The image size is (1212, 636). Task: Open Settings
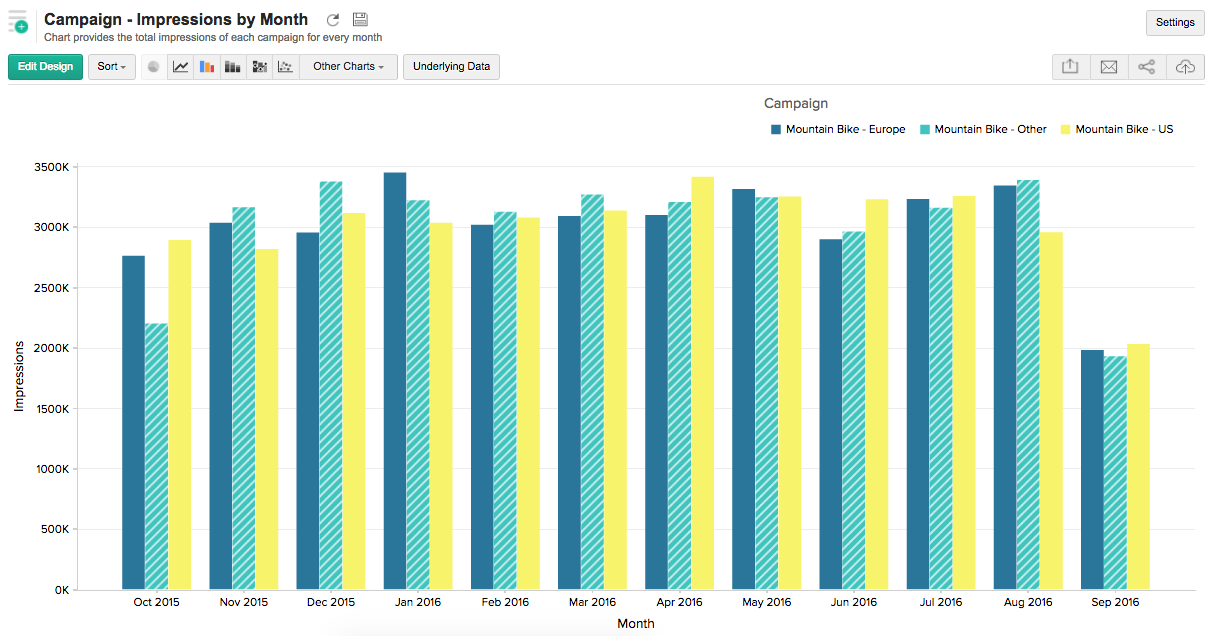(1174, 22)
